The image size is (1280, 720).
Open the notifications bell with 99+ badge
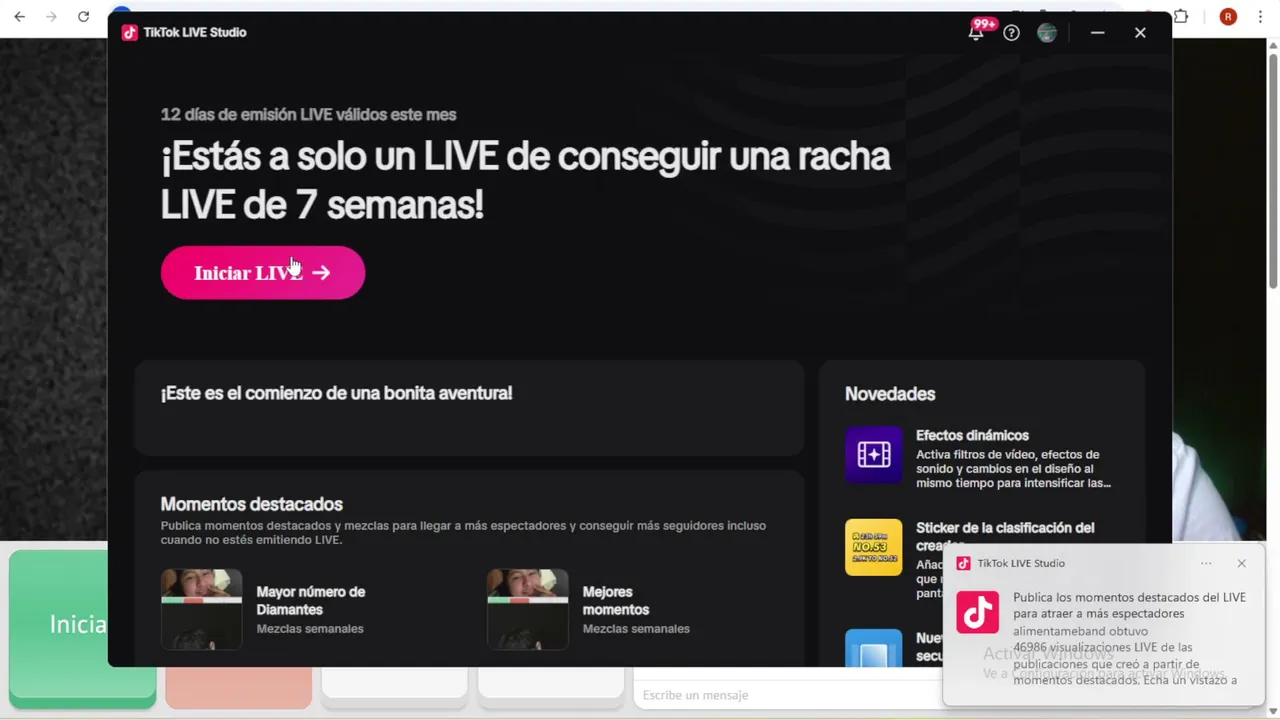pos(976,32)
